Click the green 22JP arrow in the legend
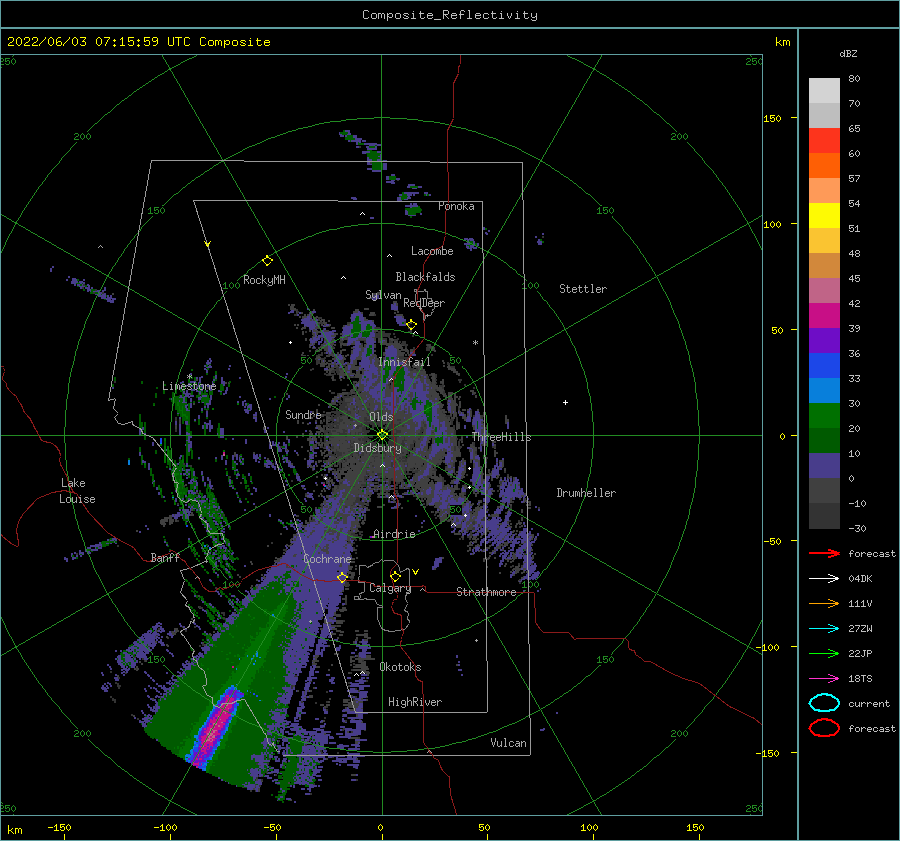The width and height of the screenshot is (900, 841). (824, 653)
